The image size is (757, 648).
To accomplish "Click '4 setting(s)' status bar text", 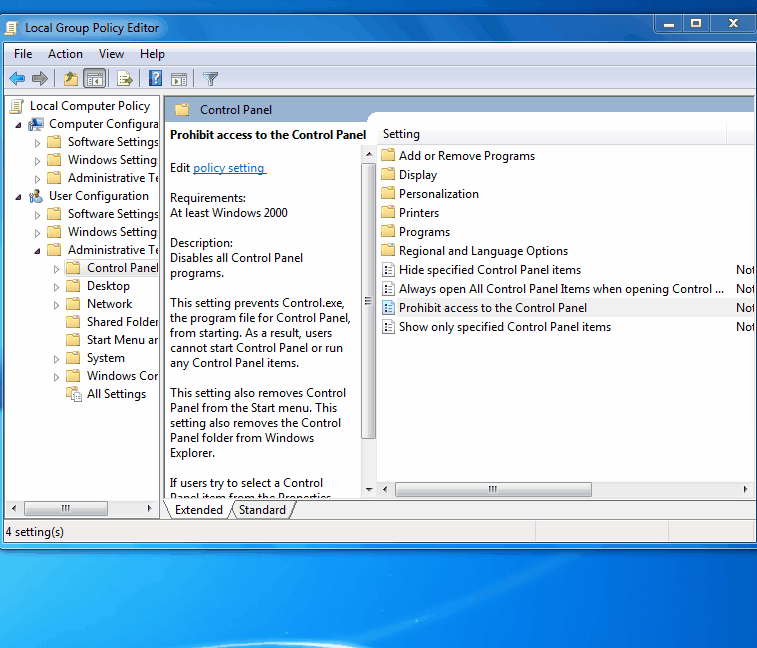I will click(35, 532).
